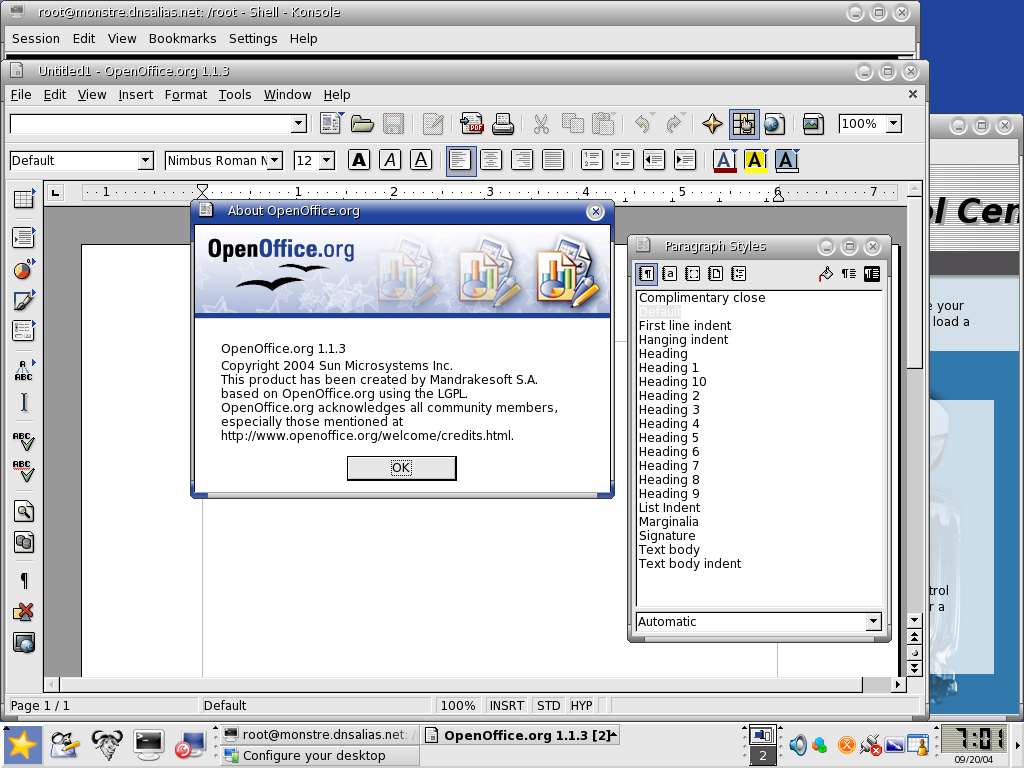Launch the terminal icon in the panel
Image resolution: width=1024 pixels, height=768 pixels.
148,745
